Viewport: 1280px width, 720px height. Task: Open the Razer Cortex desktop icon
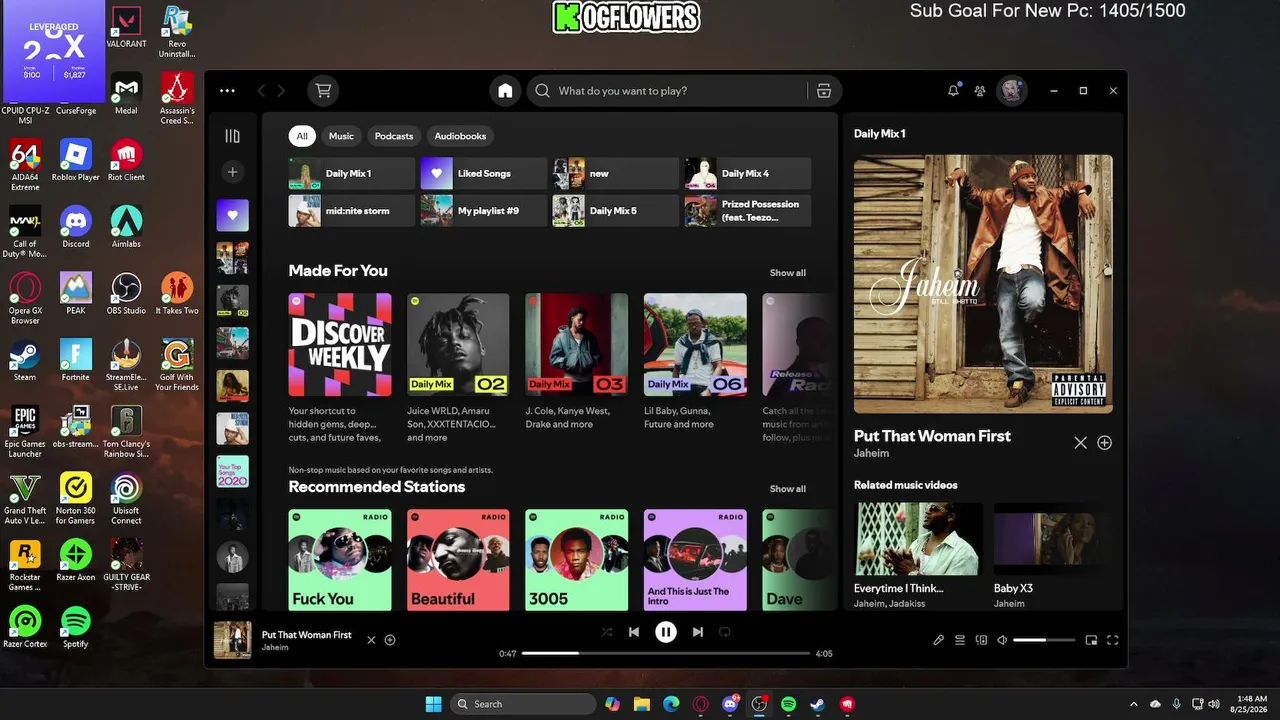coord(25,627)
